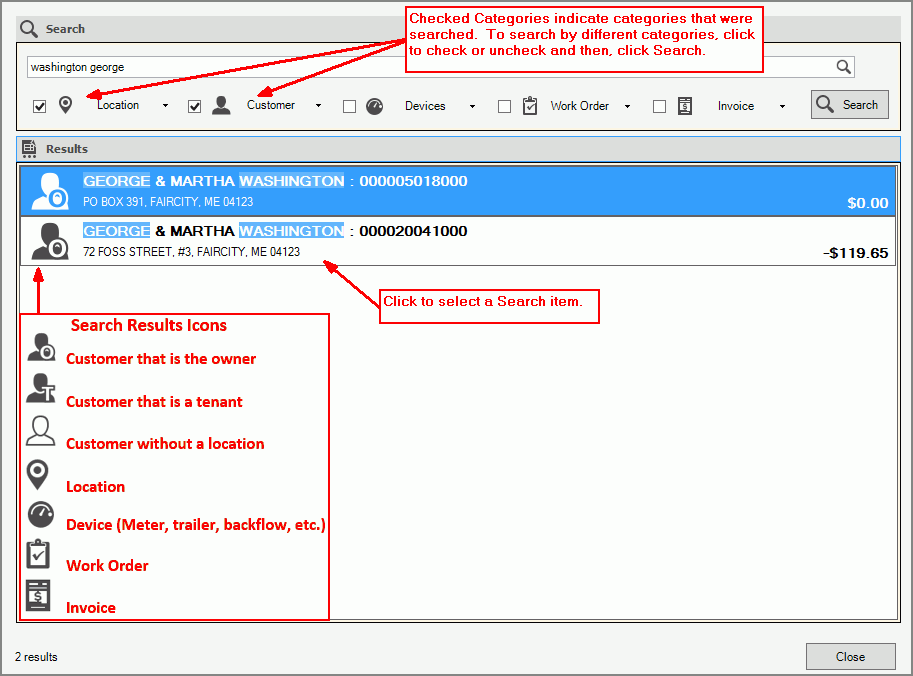Click owner icon of 72 FOSS STREET result
The image size is (913, 676).
[50, 241]
